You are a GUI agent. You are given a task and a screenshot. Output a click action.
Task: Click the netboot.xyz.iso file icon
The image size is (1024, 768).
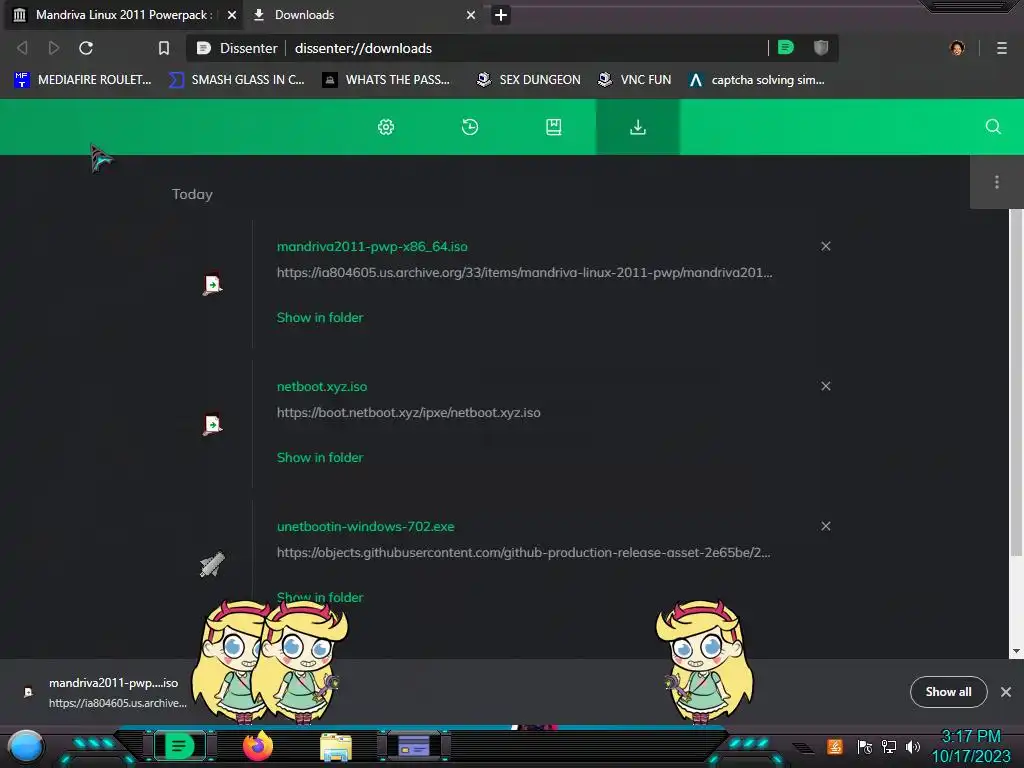(x=212, y=424)
